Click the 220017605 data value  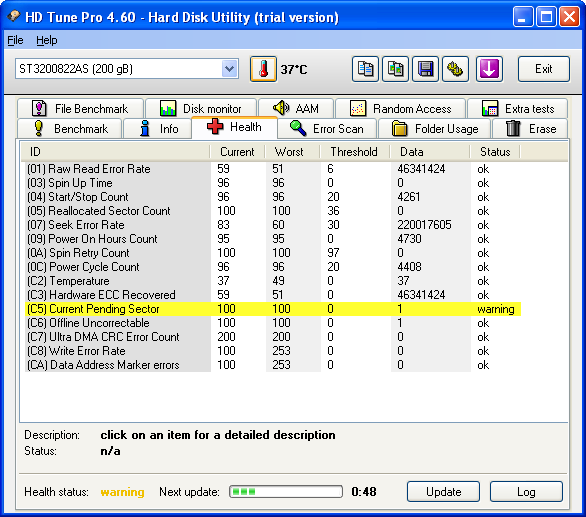(x=424, y=225)
